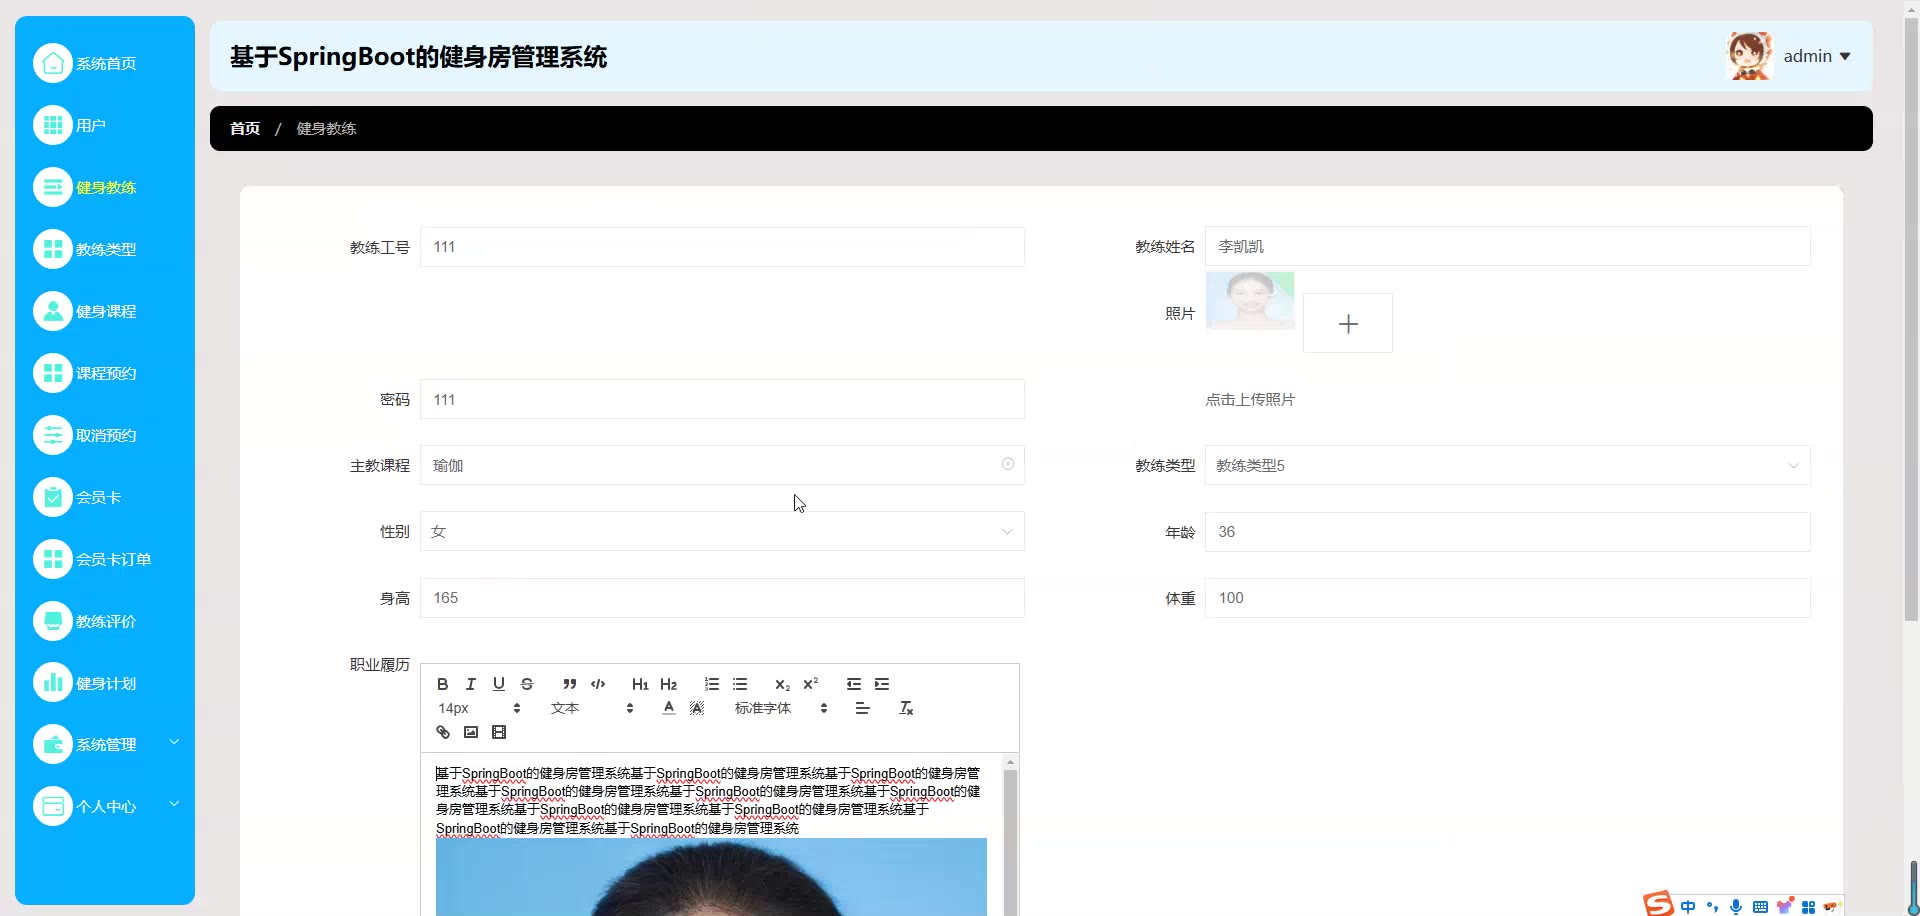Open the Sogou soft keyboard

click(1760, 907)
